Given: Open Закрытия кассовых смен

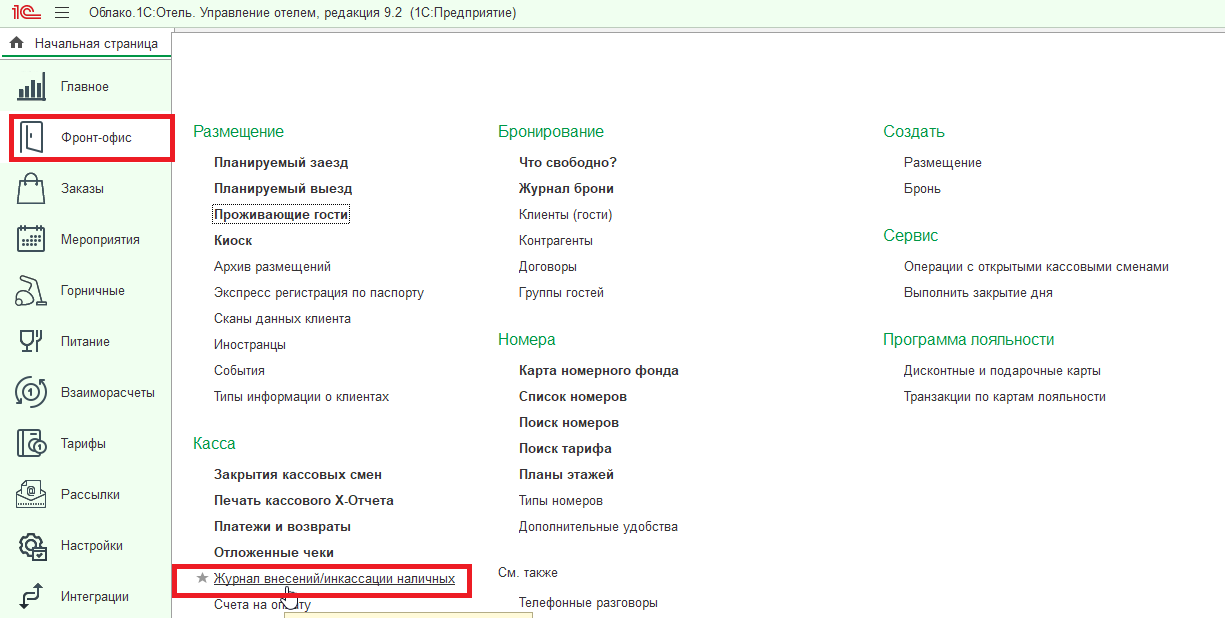Looking at the screenshot, I should 298,474.
